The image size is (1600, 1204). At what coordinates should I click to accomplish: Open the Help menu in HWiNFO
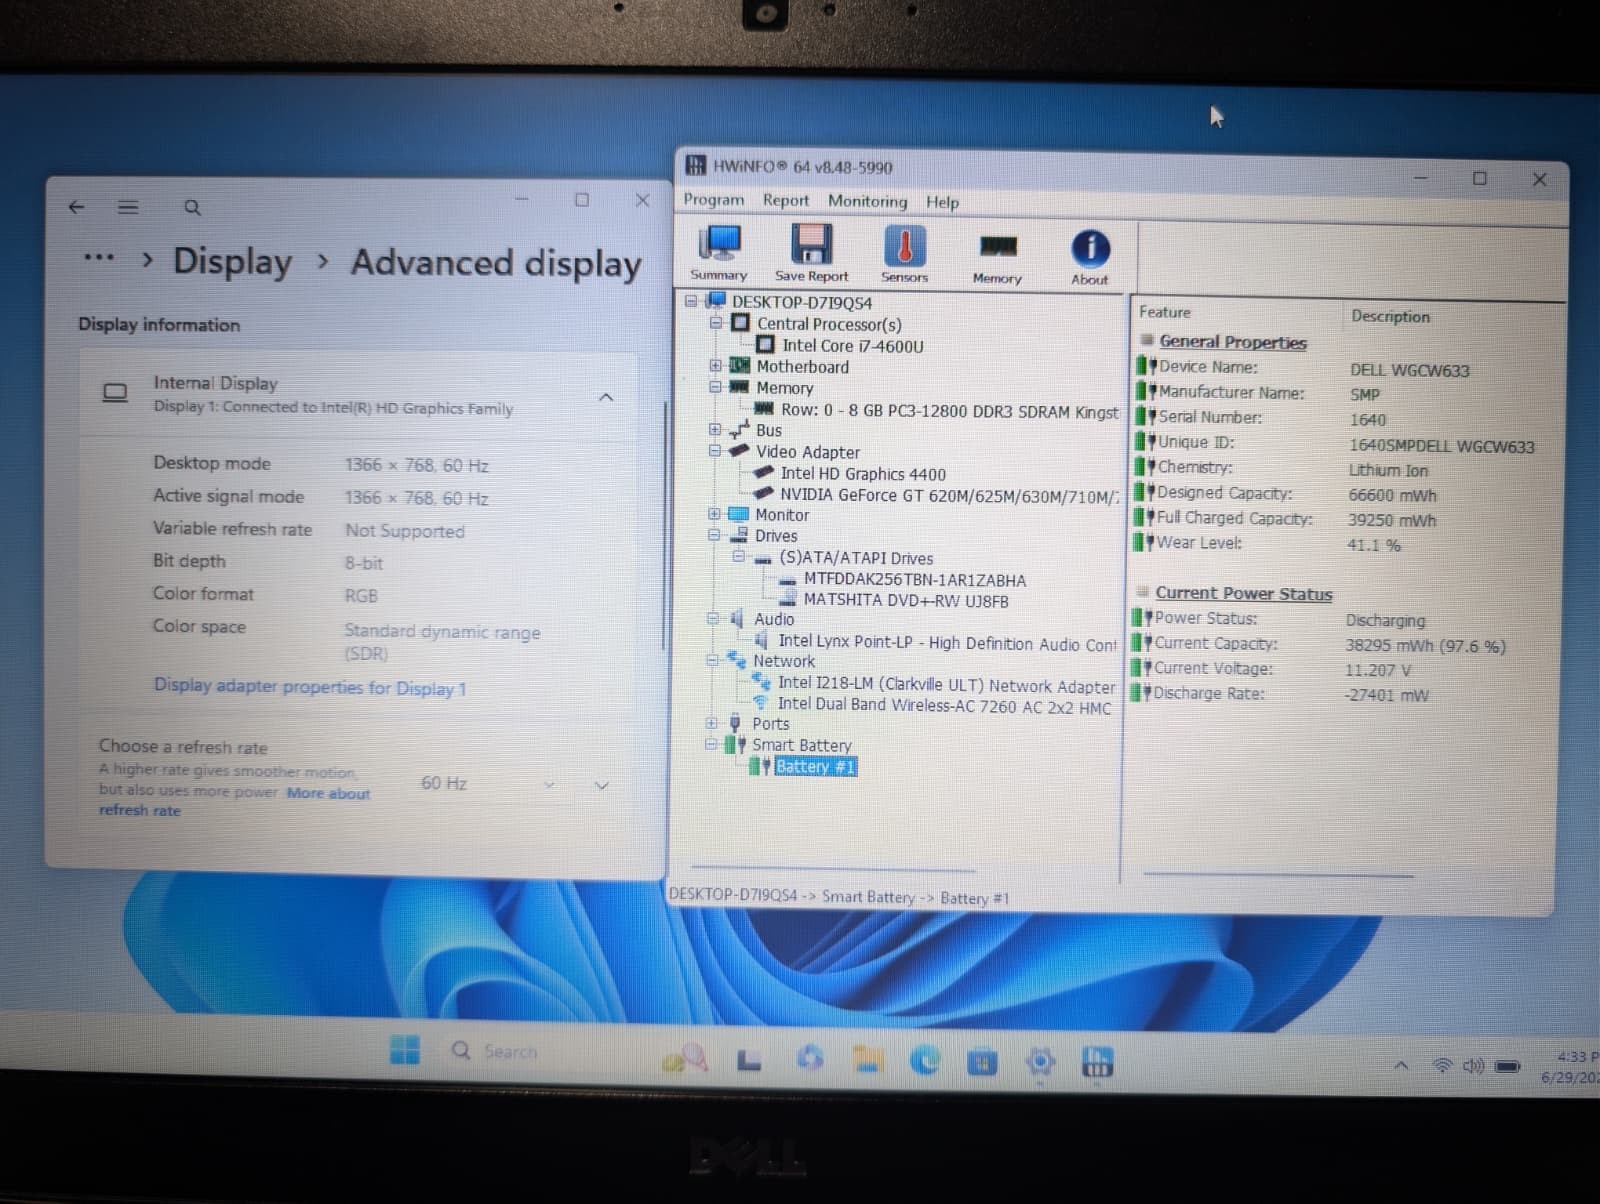click(x=942, y=202)
